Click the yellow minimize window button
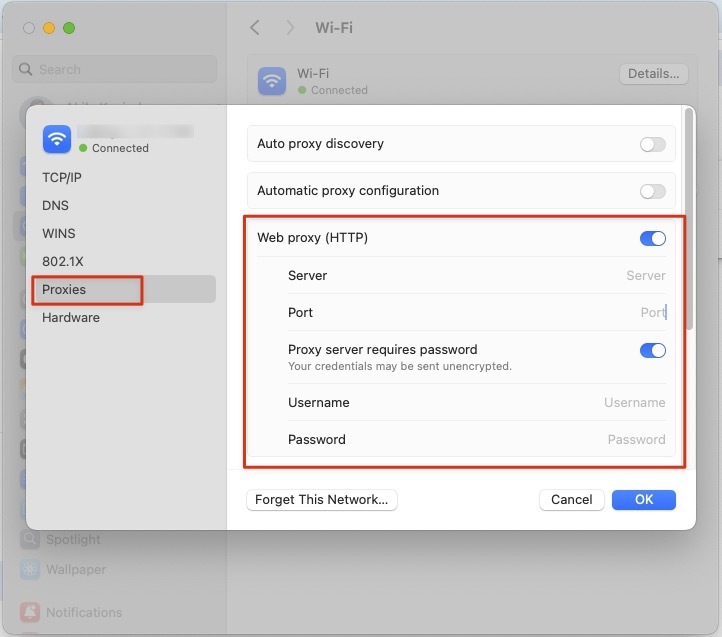 coord(49,28)
